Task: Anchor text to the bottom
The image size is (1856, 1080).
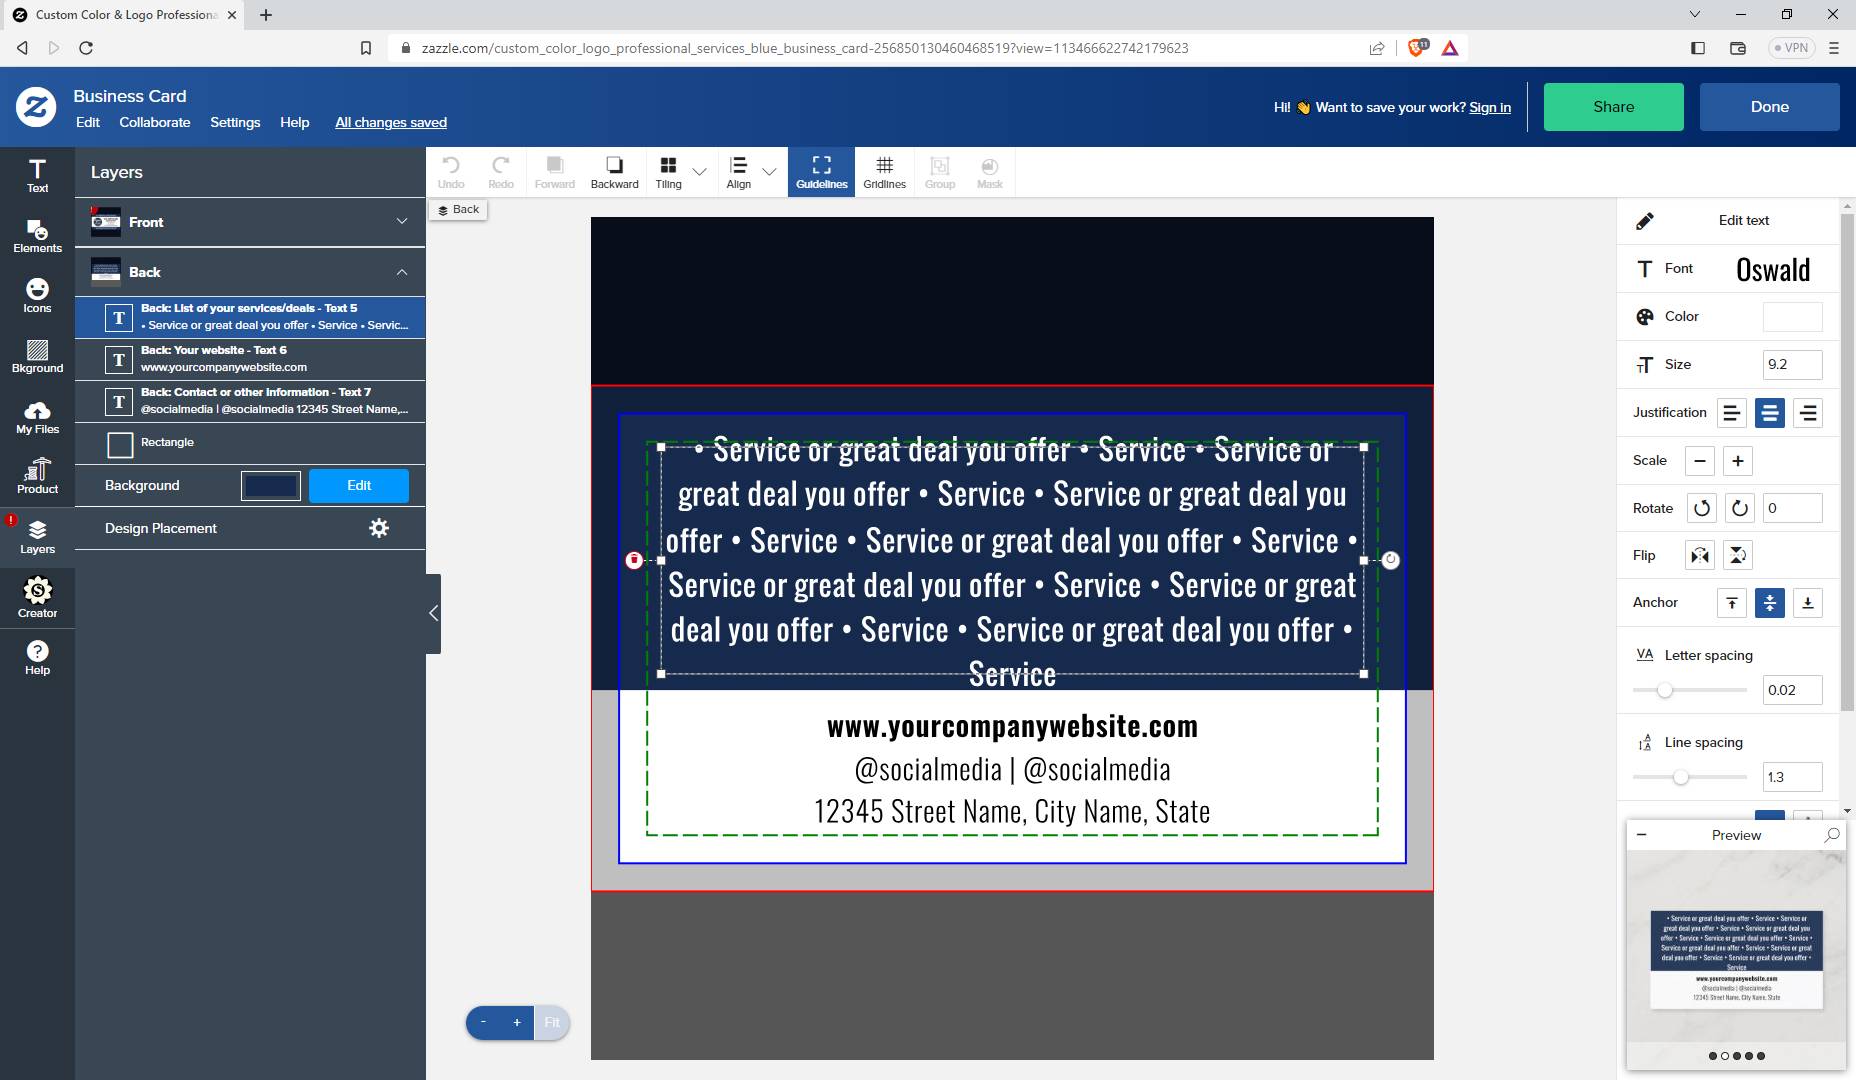Action: (1807, 603)
